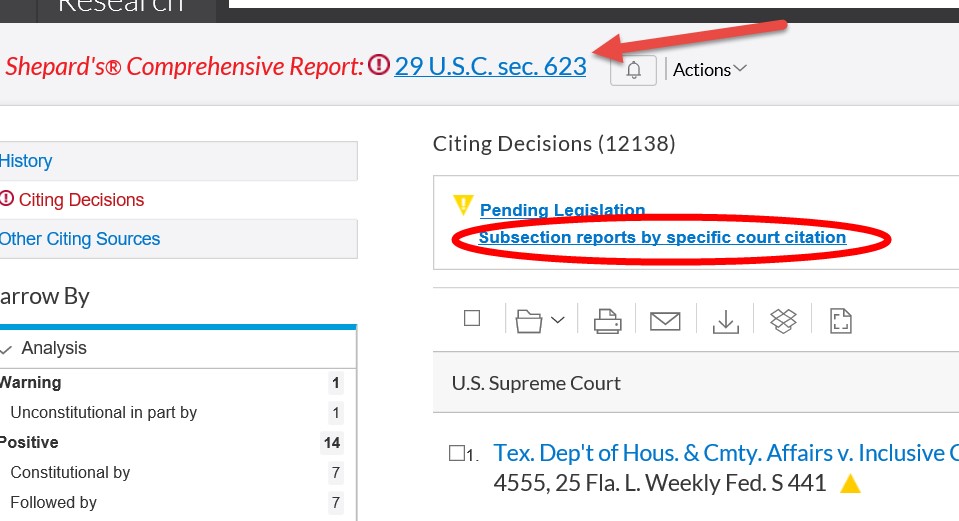Click the Dropbox icon
This screenshot has width=959, height=521.
783,321
